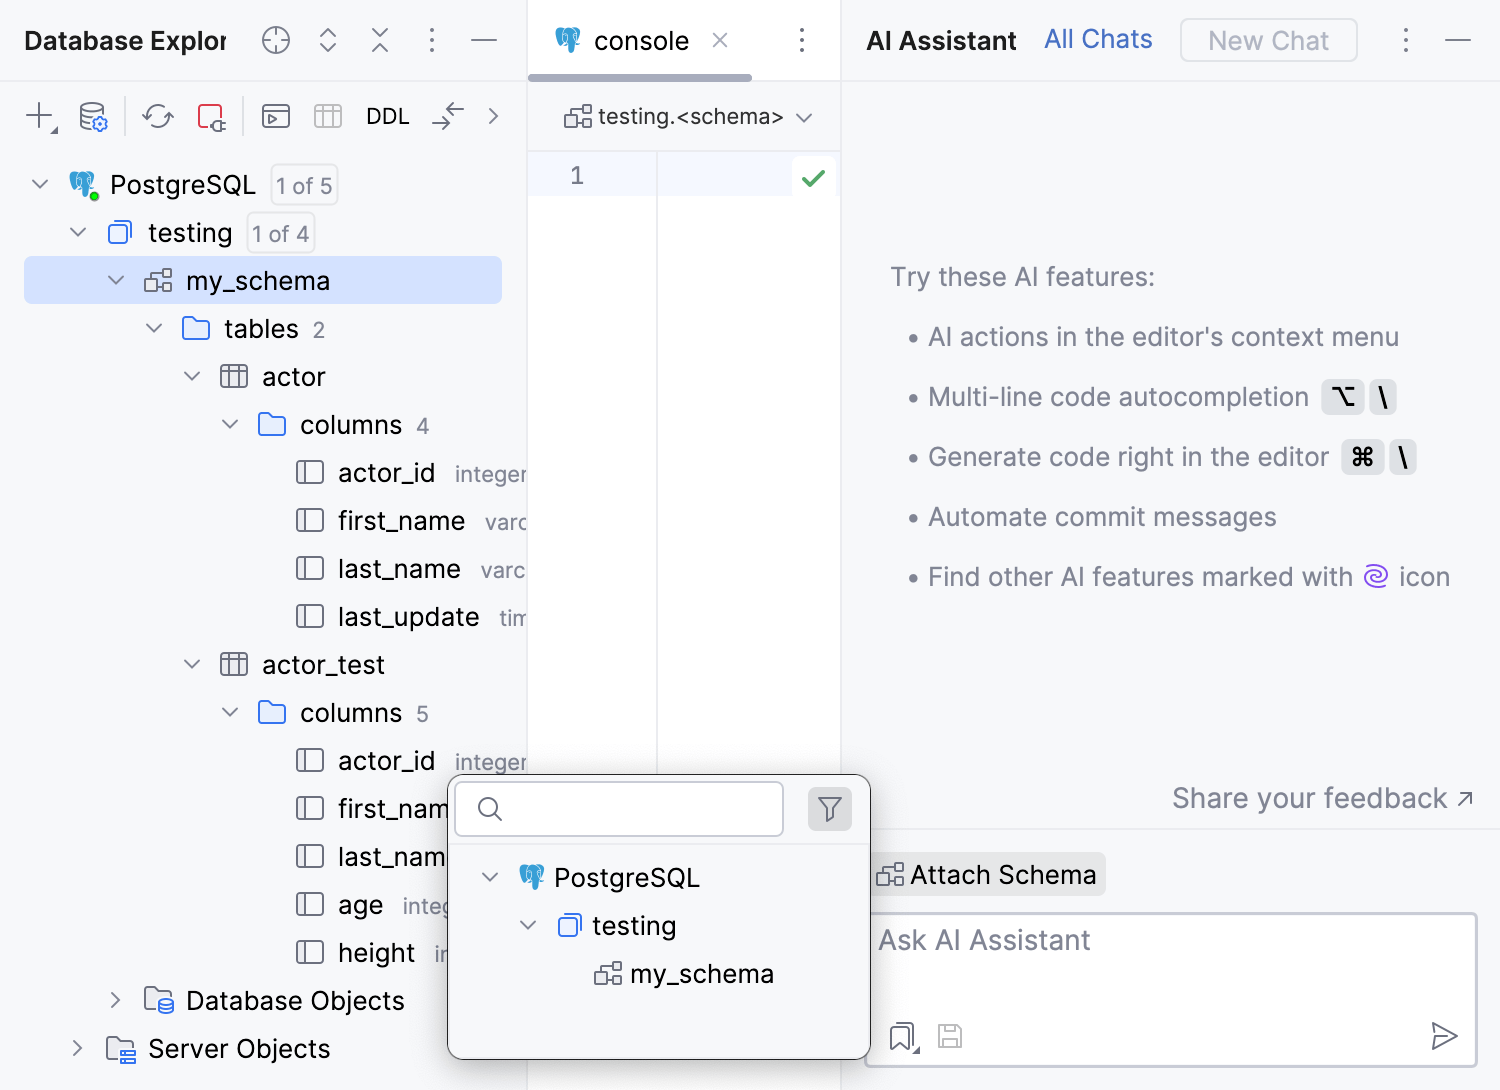The height and width of the screenshot is (1090, 1500).
Task: Click the testing '1 of 4' counter
Action: [281, 233]
